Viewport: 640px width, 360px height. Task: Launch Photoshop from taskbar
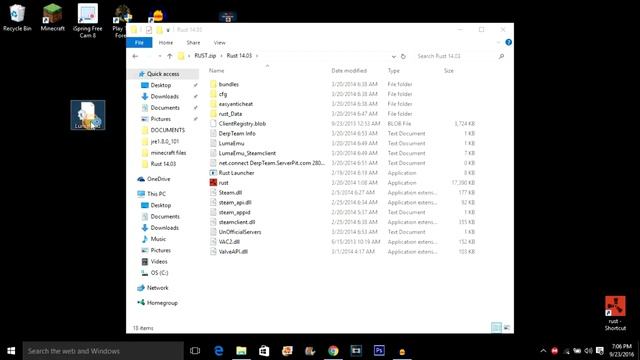[x=379, y=351]
